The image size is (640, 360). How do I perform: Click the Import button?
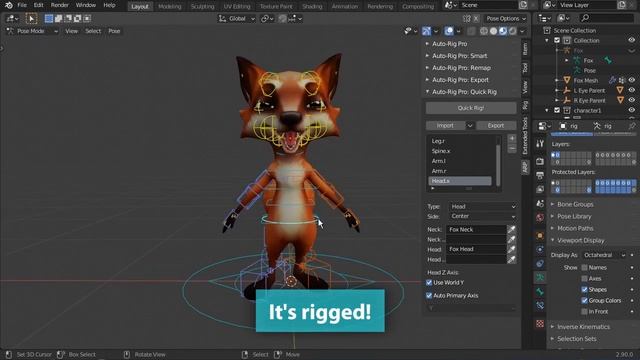coord(445,126)
